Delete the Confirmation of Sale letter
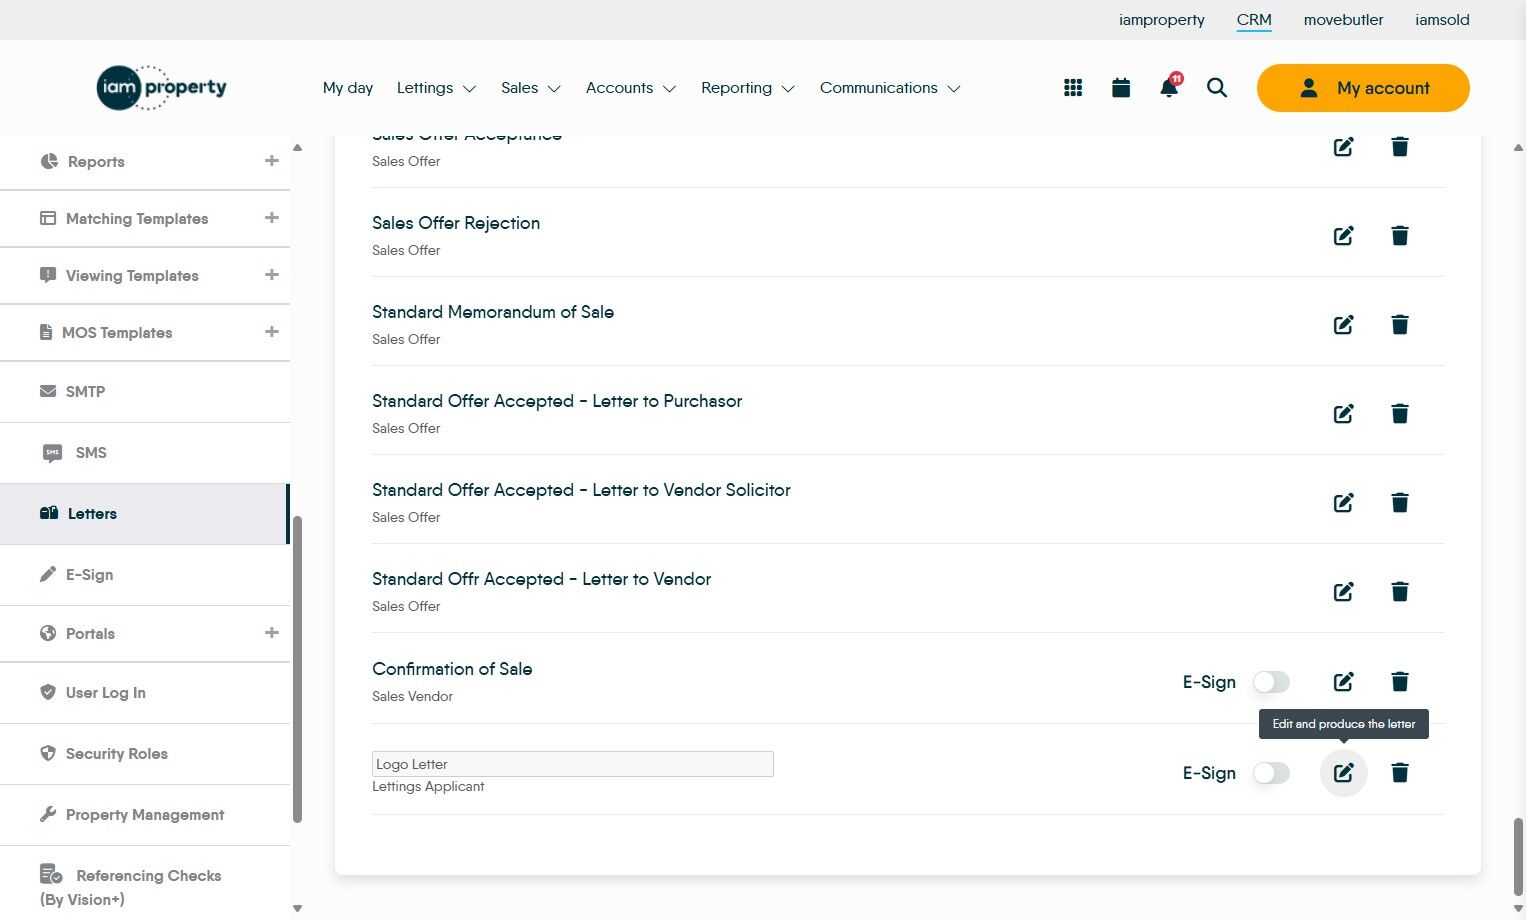Image resolution: width=1526 pixels, height=920 pixels. coord(1400,682)
